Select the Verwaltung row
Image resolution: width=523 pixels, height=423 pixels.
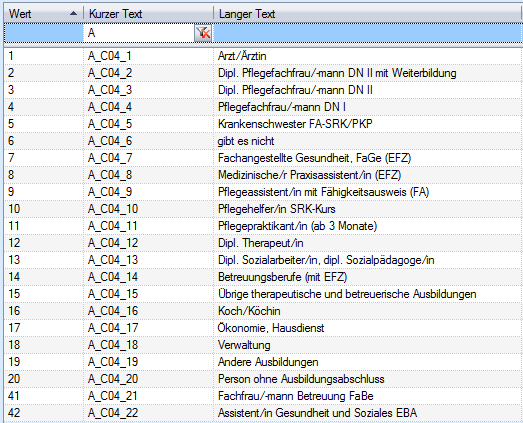[x=264, y=345]
